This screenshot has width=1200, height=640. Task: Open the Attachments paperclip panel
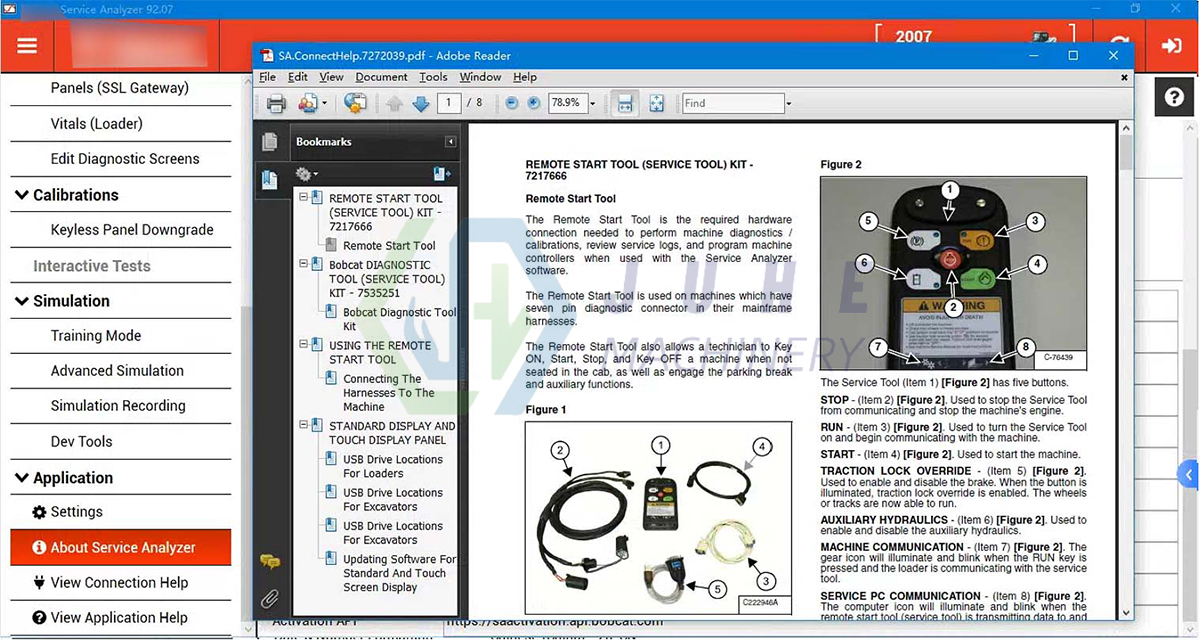269,598
